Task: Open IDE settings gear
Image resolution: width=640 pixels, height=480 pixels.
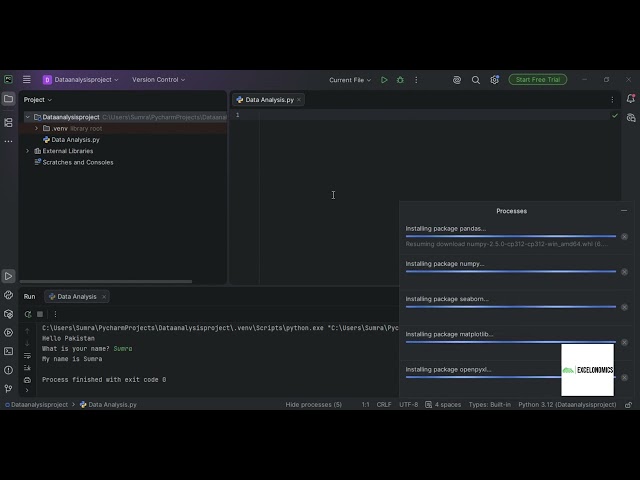Action: (494, 80)
